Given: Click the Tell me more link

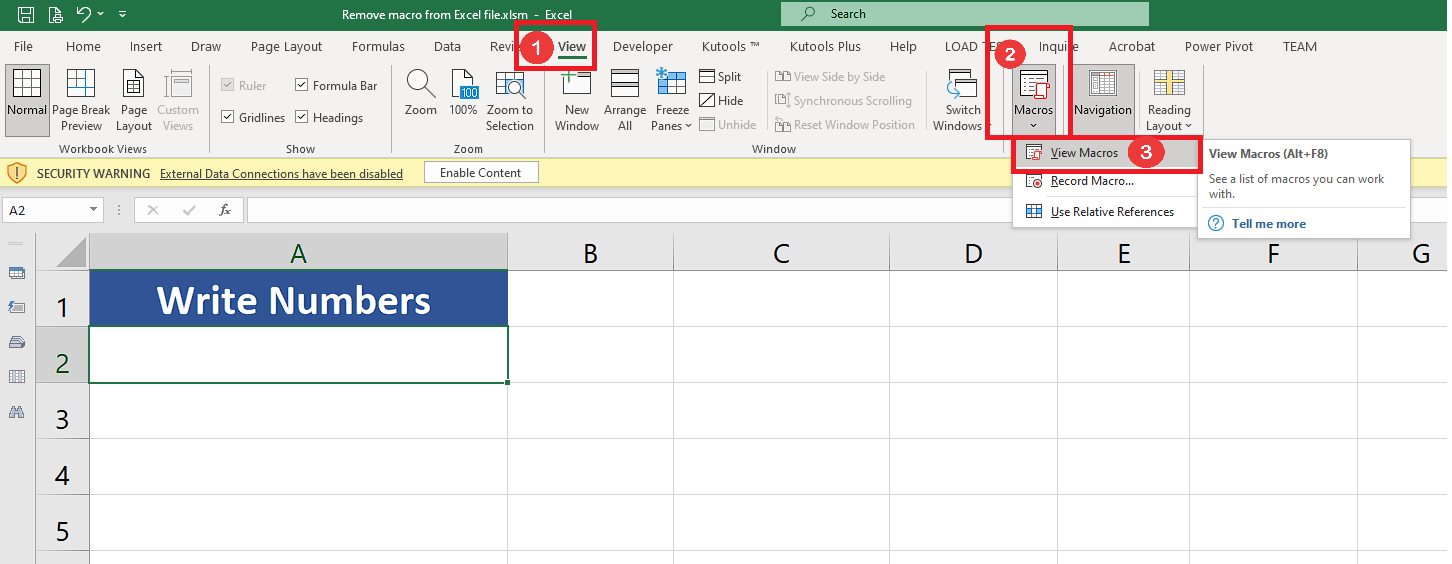Looking at the screenshot, I should tap(1268, 224).
